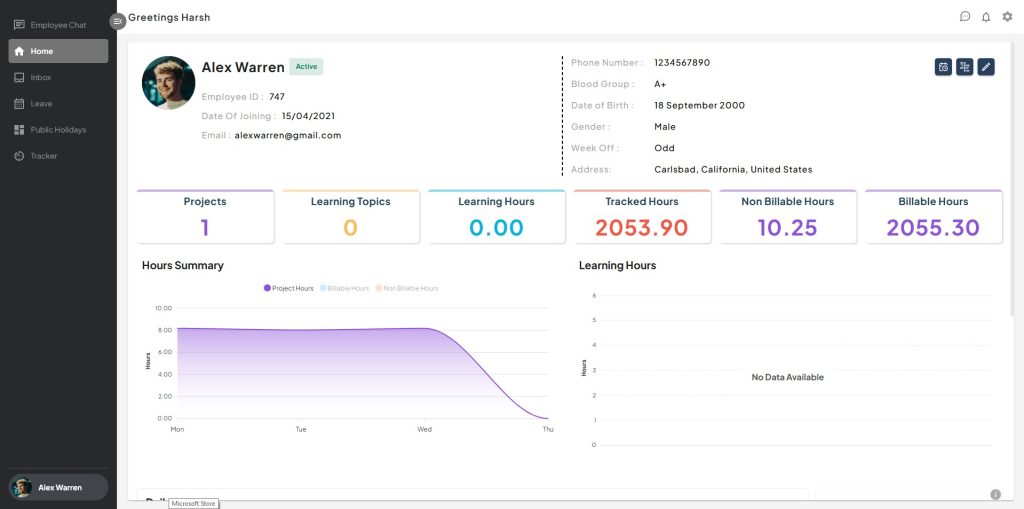Screen dimensions: 1024x509
Task: Click the info icon at bottom right
Action: [x=995, y=494]
